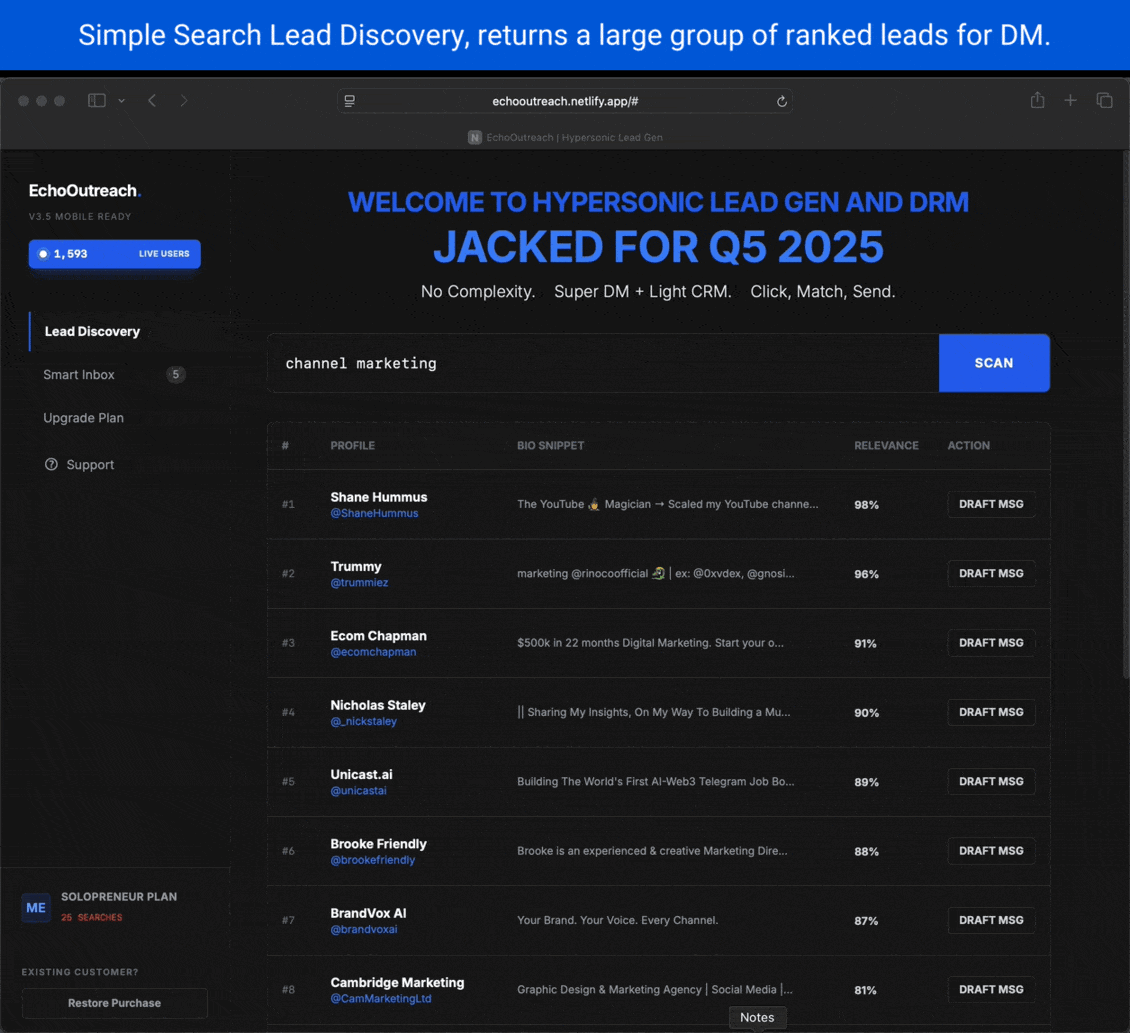Start a search with the SCAN button
This screenshot has width=1130, height=1033.
click(x=994, y=363)
